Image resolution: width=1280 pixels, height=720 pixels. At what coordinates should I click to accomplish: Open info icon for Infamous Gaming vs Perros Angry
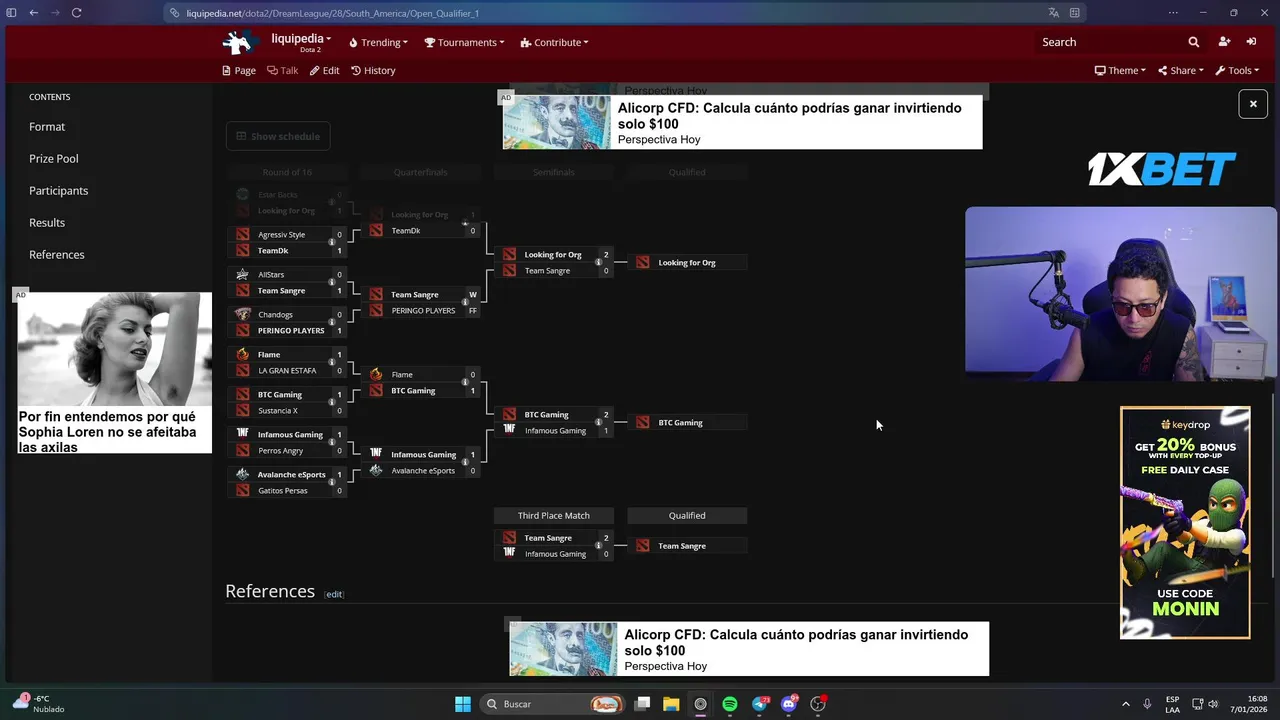point(332,443)
